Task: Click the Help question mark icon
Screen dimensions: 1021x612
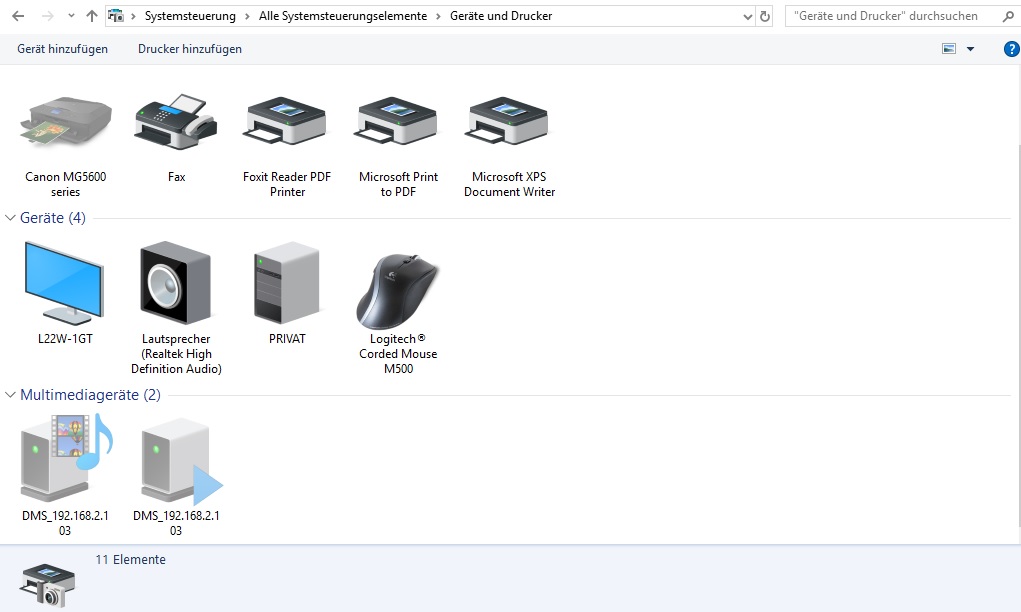Action: pos(1011,49)
